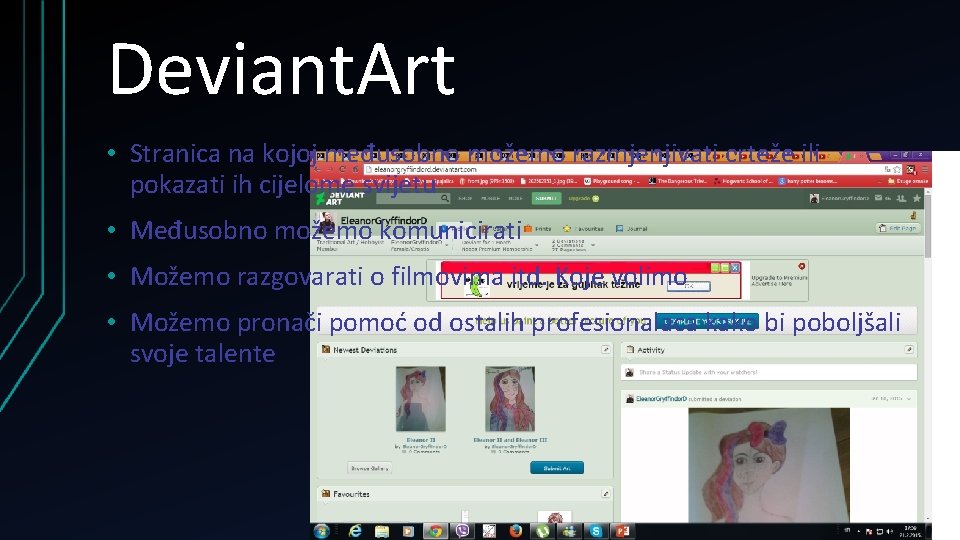
Task: Click the taskbar clock
Action: [911, 531]
